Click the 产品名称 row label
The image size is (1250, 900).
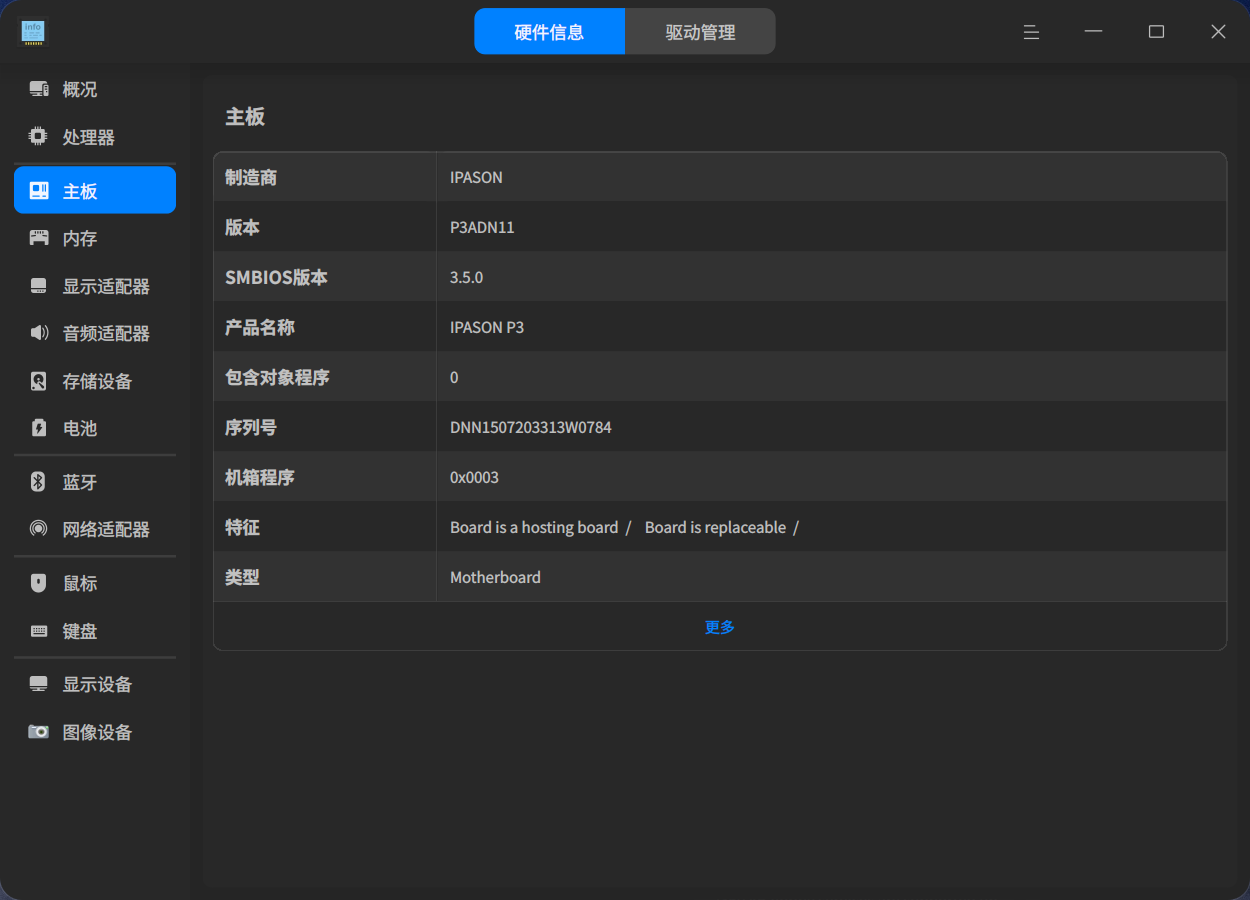click(260, 327)
